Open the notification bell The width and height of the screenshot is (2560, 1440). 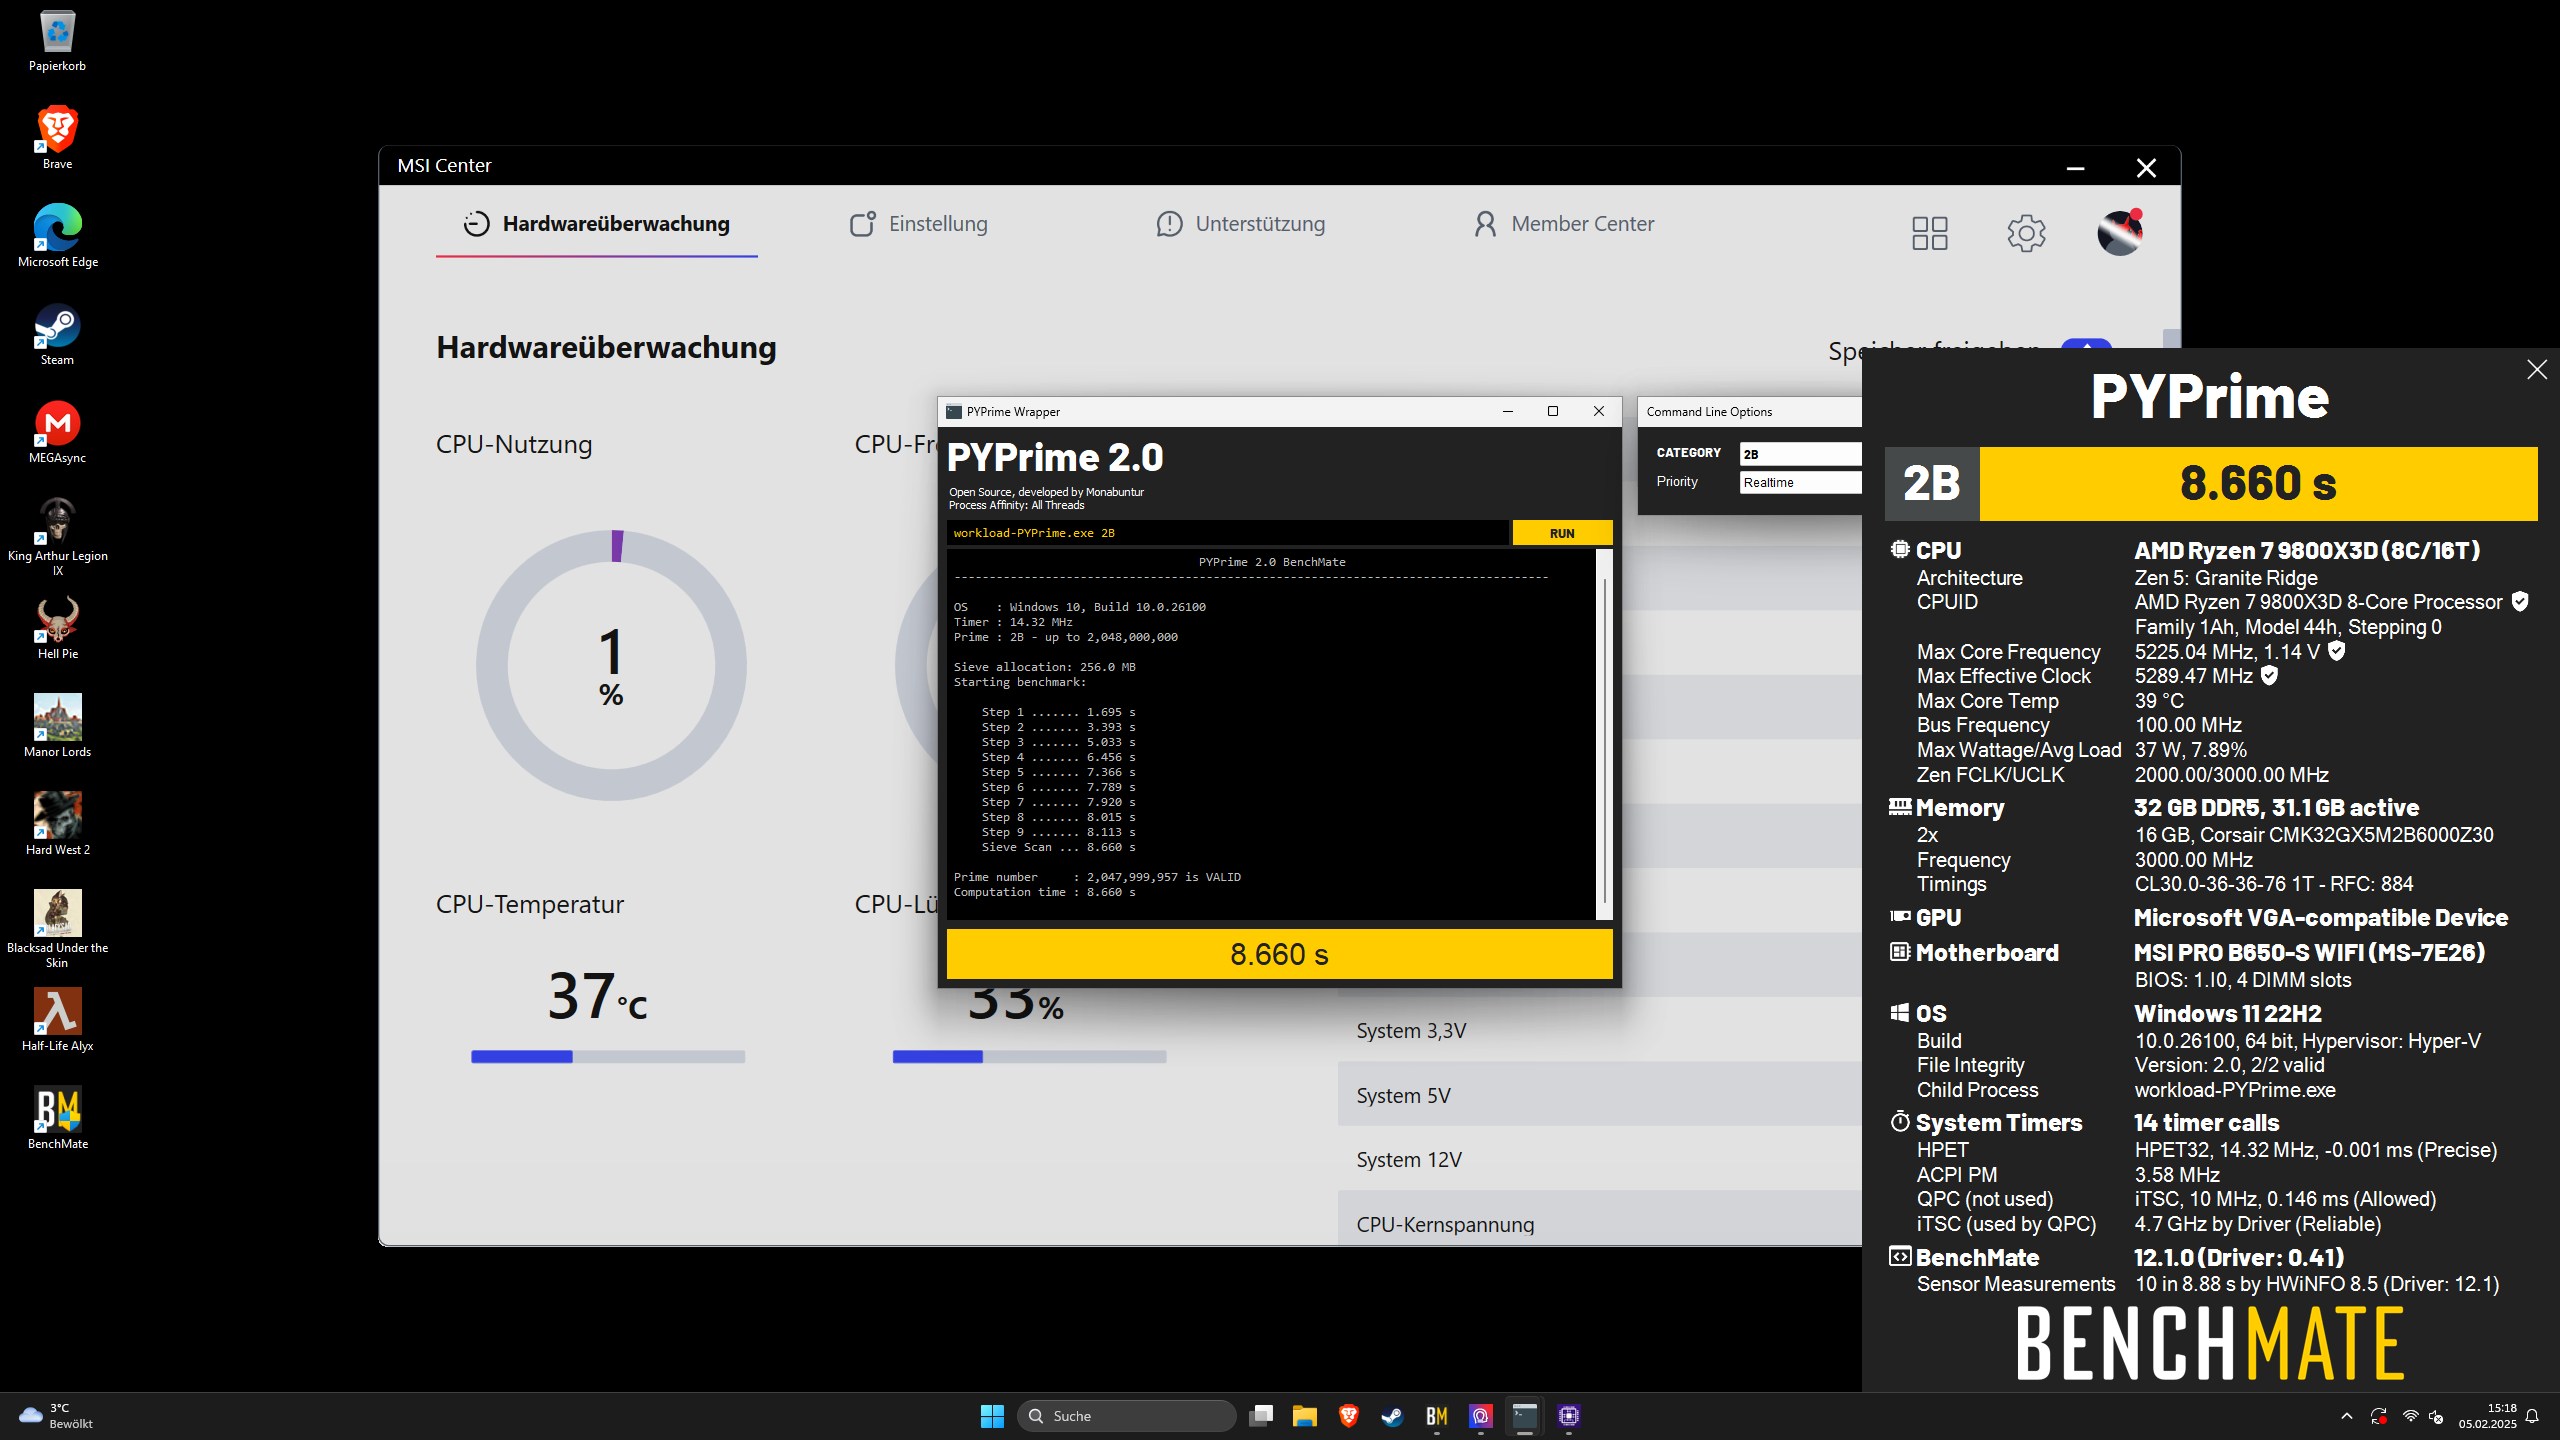pyautogui.click(x=2532, y=1416)
